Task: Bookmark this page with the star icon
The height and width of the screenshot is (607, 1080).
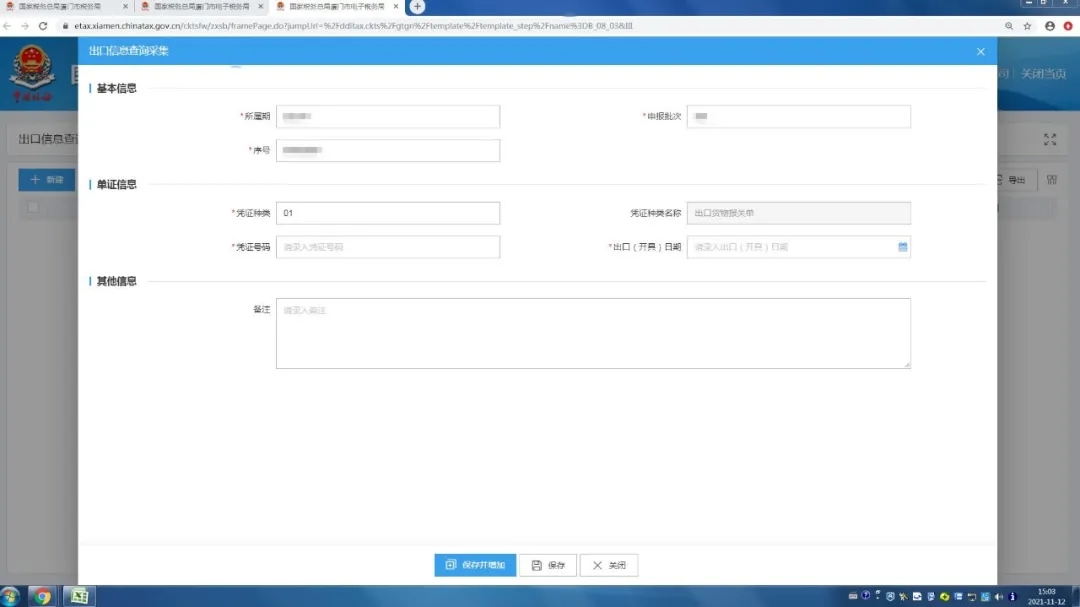Action: [x=1027, y=25]
